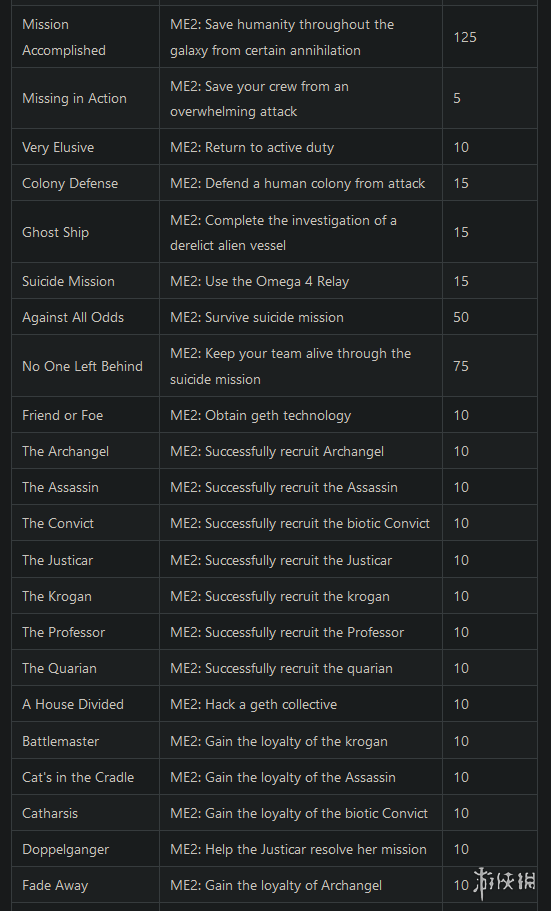Select Colony Defense description text
This screenshot has width=551, height=911.
[x=298, y=183]
